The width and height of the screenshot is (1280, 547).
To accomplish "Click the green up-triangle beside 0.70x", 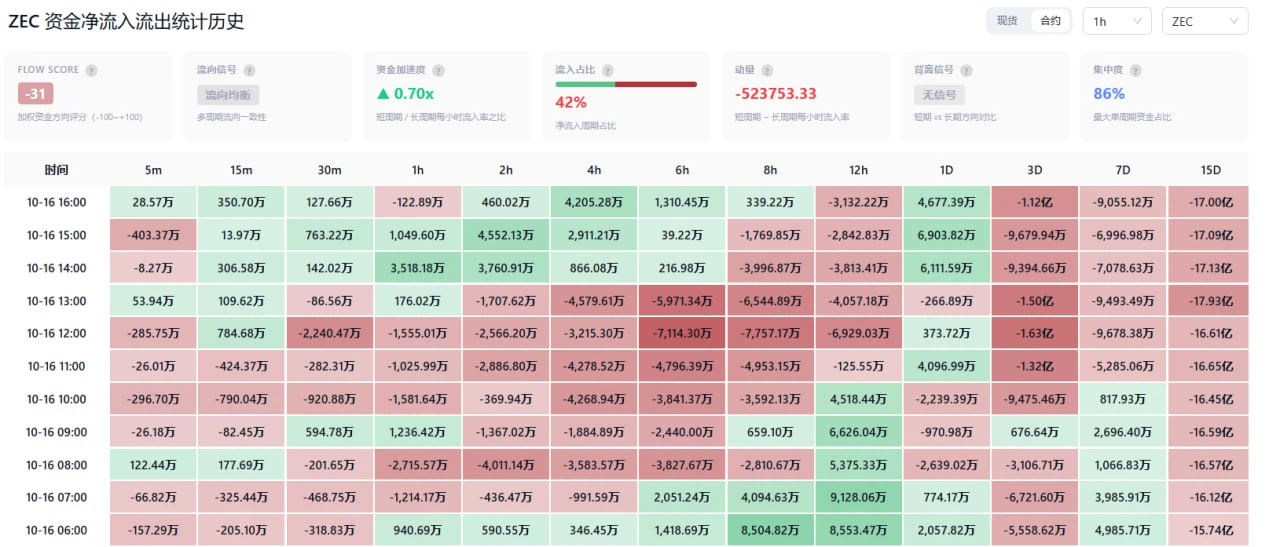I will pos(382,94).
